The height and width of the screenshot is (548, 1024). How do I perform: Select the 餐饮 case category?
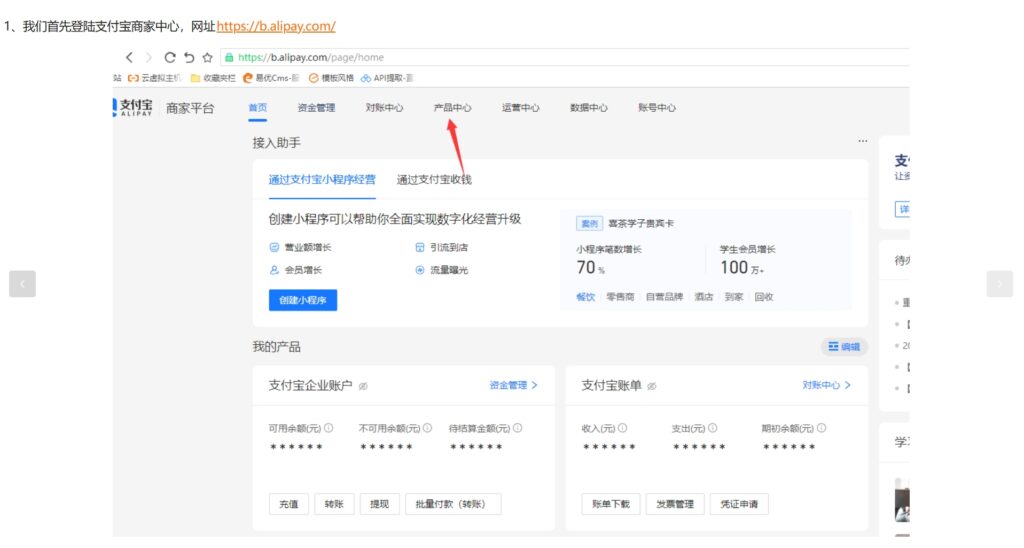pyautogui.click(x=586, y=297)
